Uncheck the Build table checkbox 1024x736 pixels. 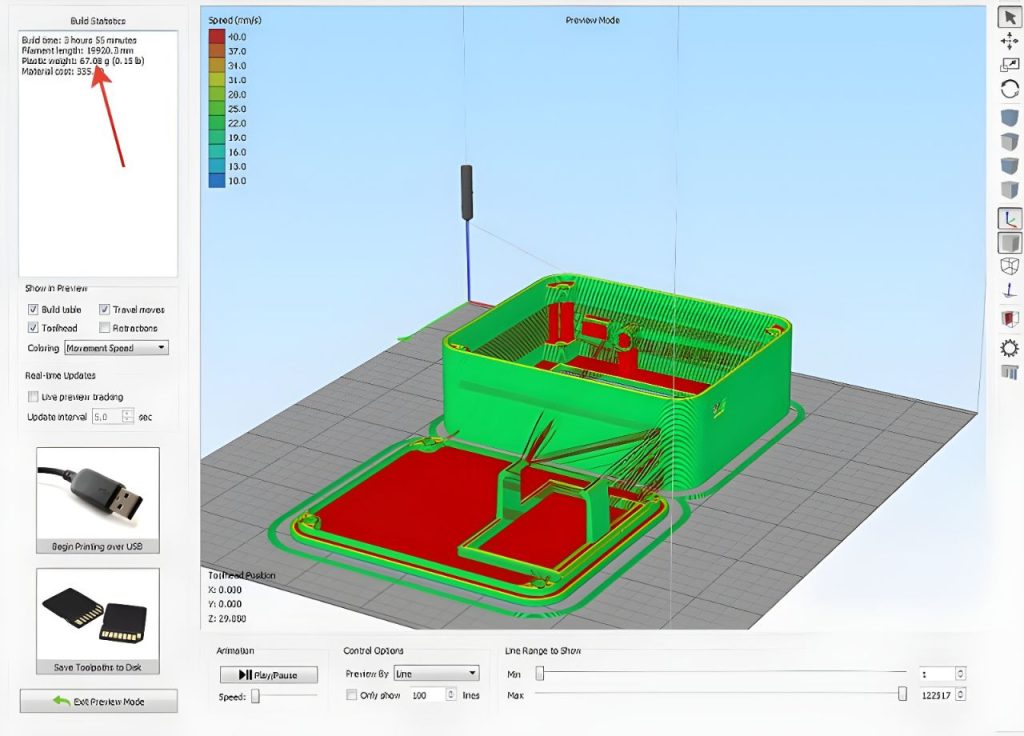pyautogui.click(x=33, y=310)
